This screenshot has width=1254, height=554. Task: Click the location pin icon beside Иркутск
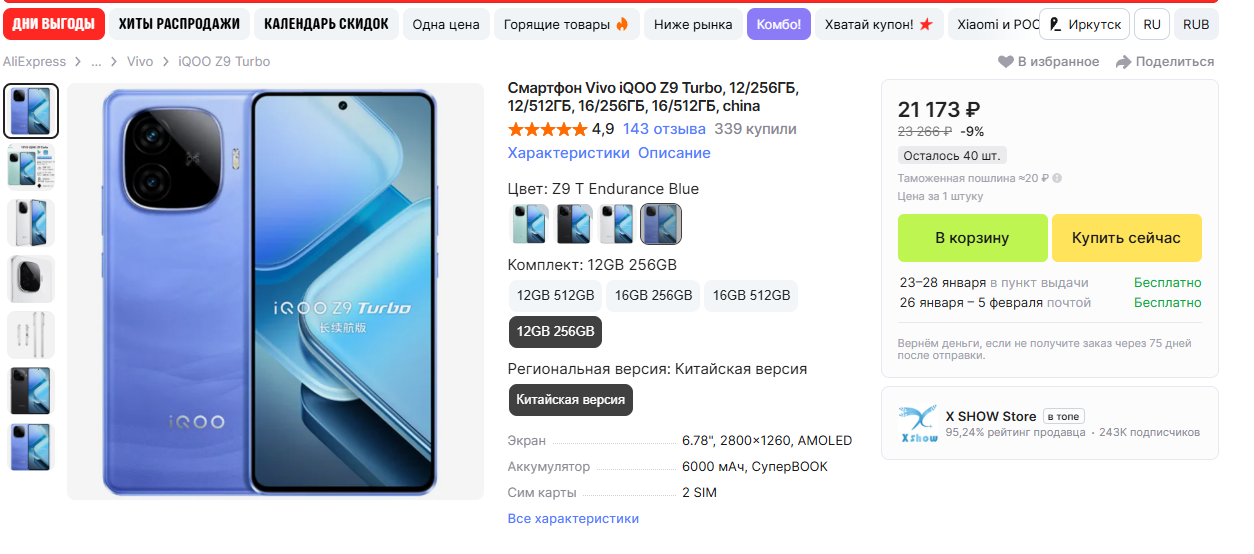pyautogui.click(x=1054, y=24)
